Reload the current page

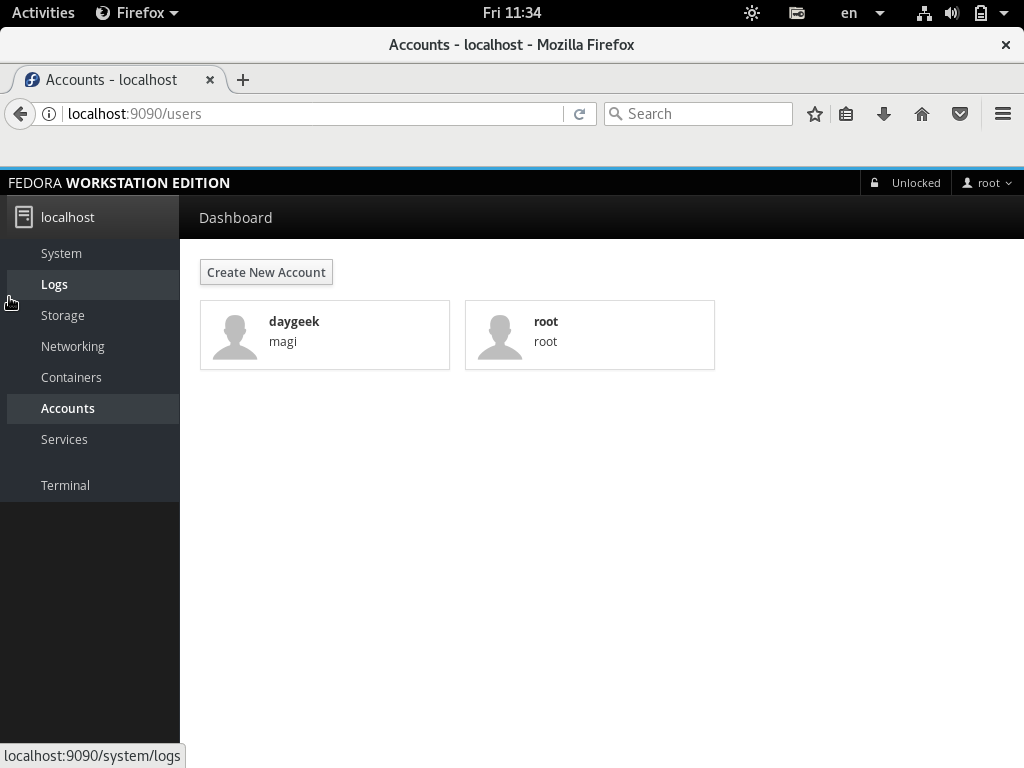click(x=579, y=114)
